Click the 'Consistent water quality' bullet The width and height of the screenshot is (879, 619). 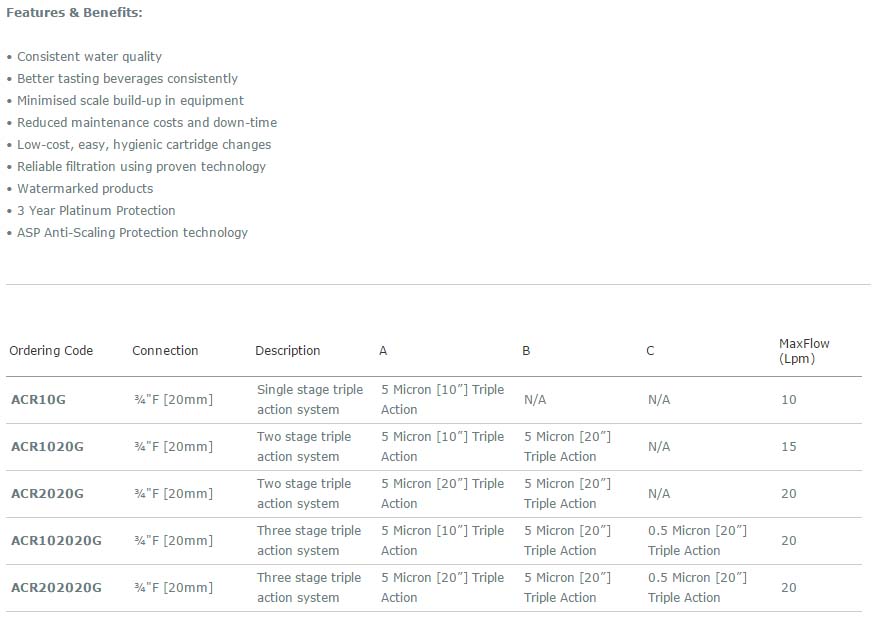89,57
